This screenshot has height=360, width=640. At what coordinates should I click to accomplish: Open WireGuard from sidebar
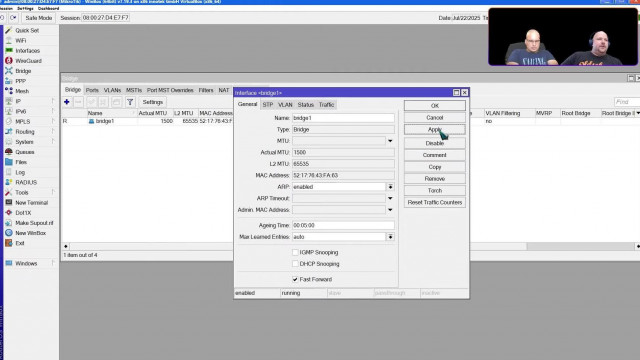tap(28, 61)
